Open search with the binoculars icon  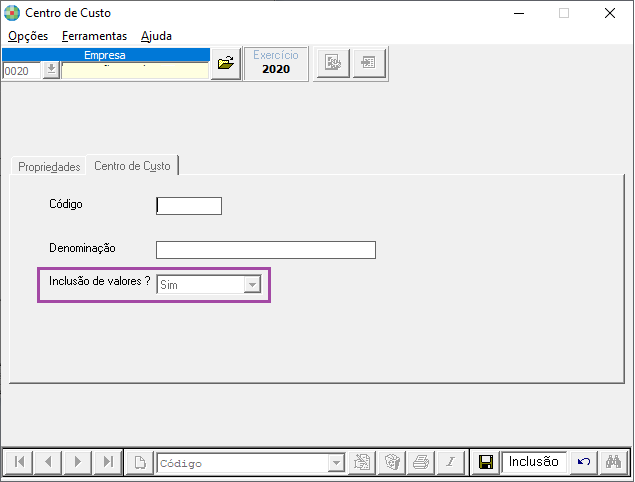pos(614,462)
